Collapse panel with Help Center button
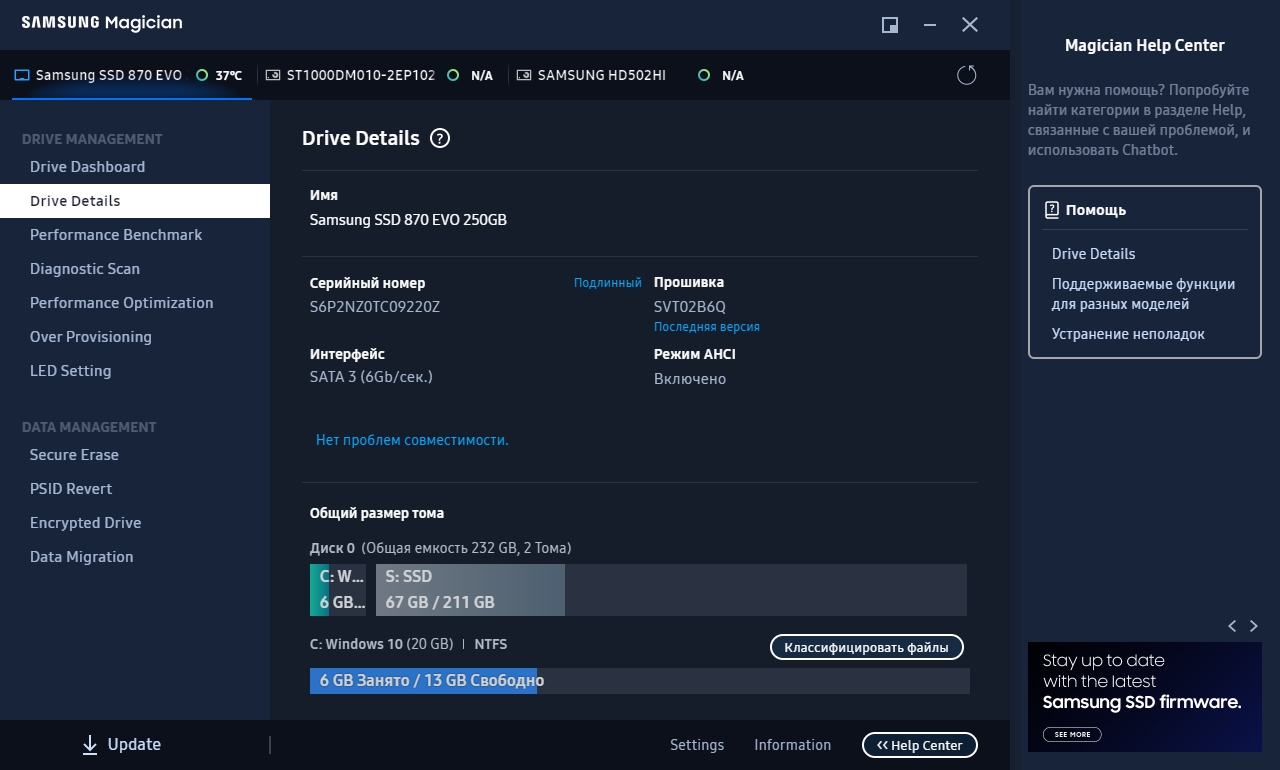 coord(920,745)
